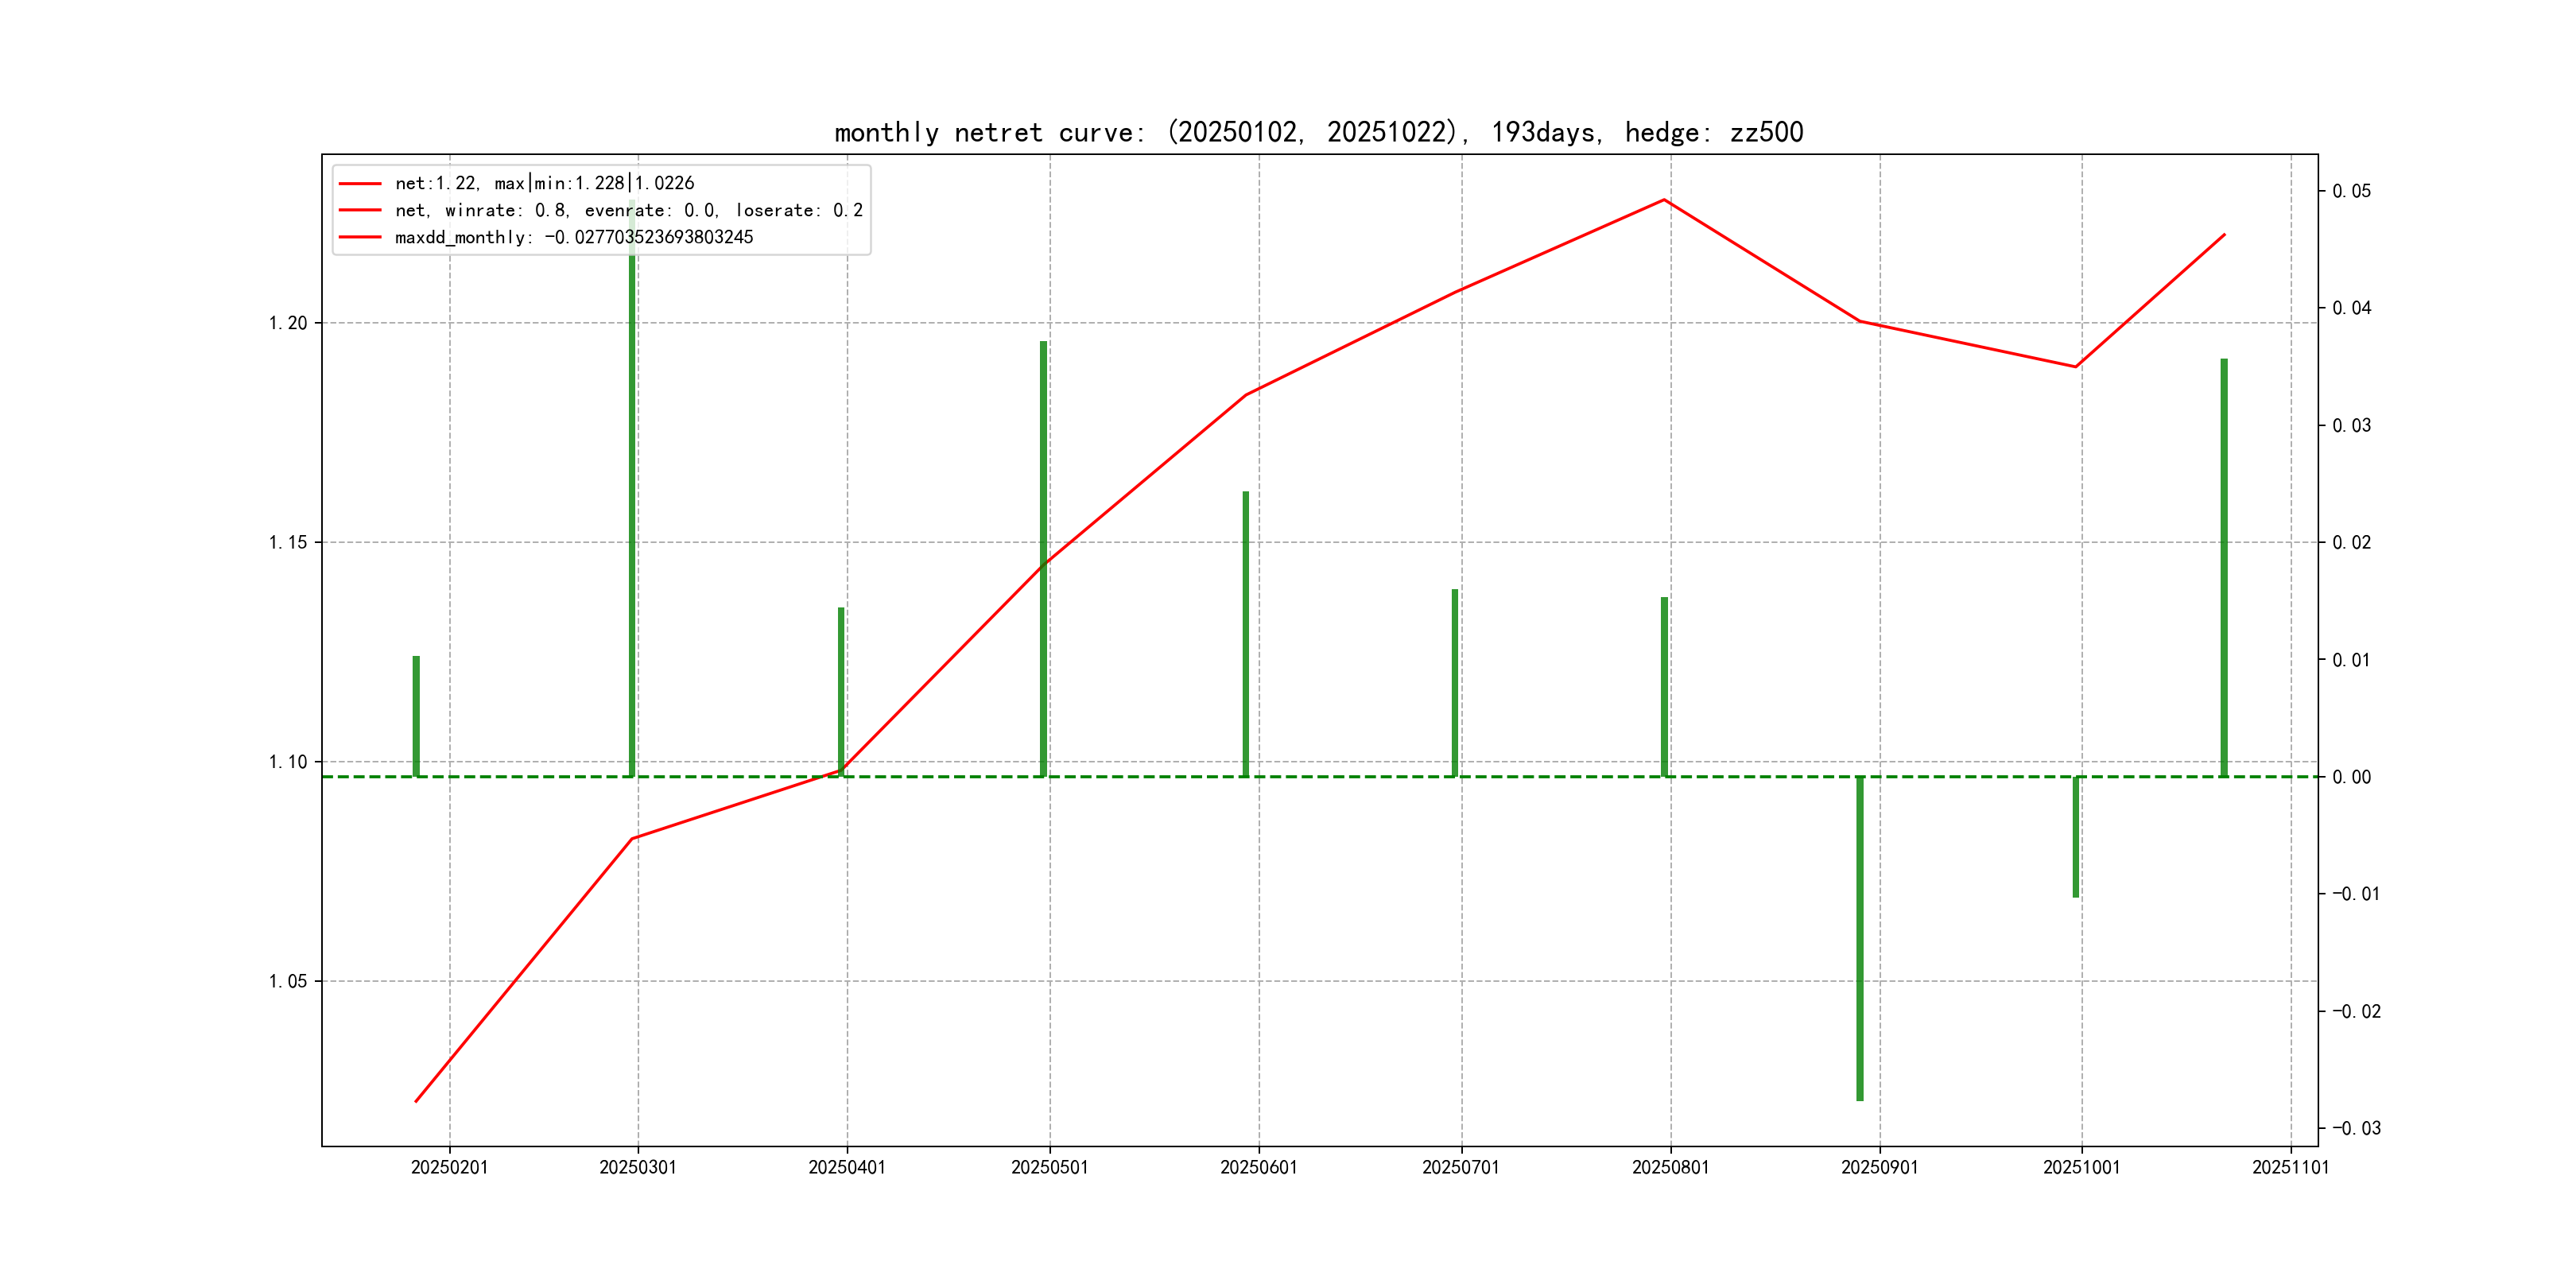The image size is (2576, 1288).
Task: Click the red line peak near 20250801
Action: coord(1664,200)
